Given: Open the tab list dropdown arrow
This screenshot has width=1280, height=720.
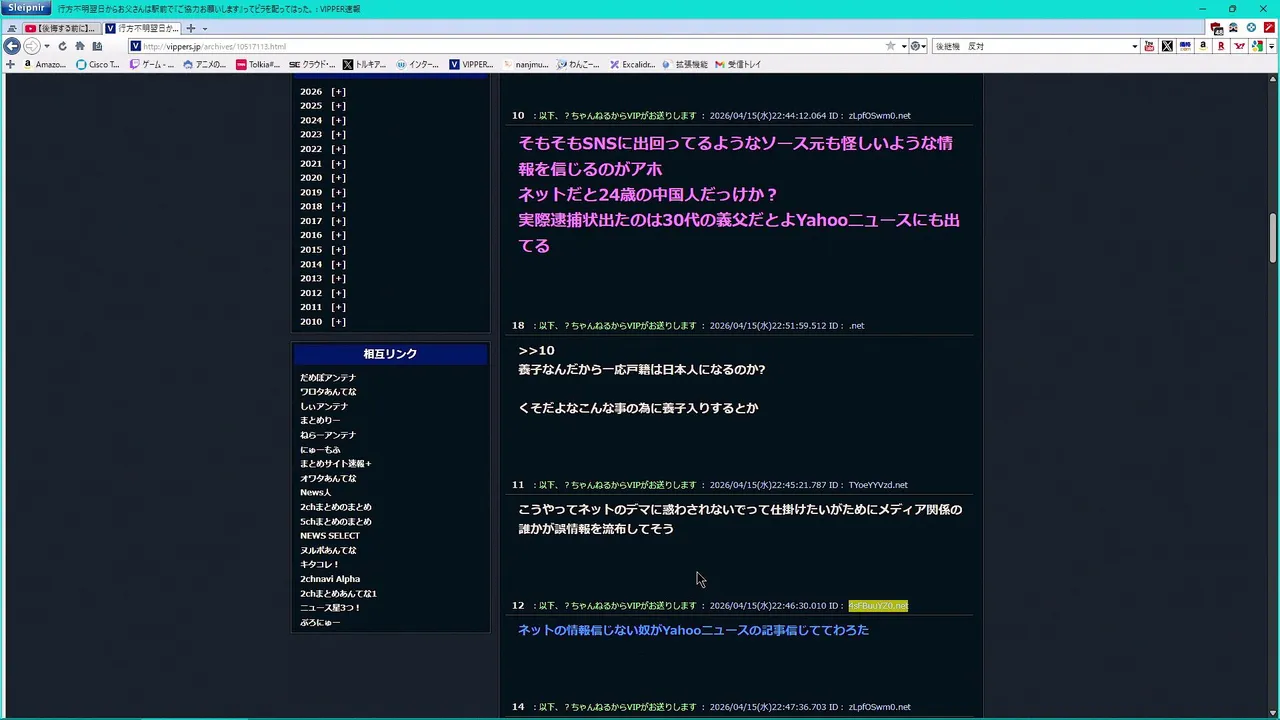Looking at the screenshot, I should pos(205,28).
